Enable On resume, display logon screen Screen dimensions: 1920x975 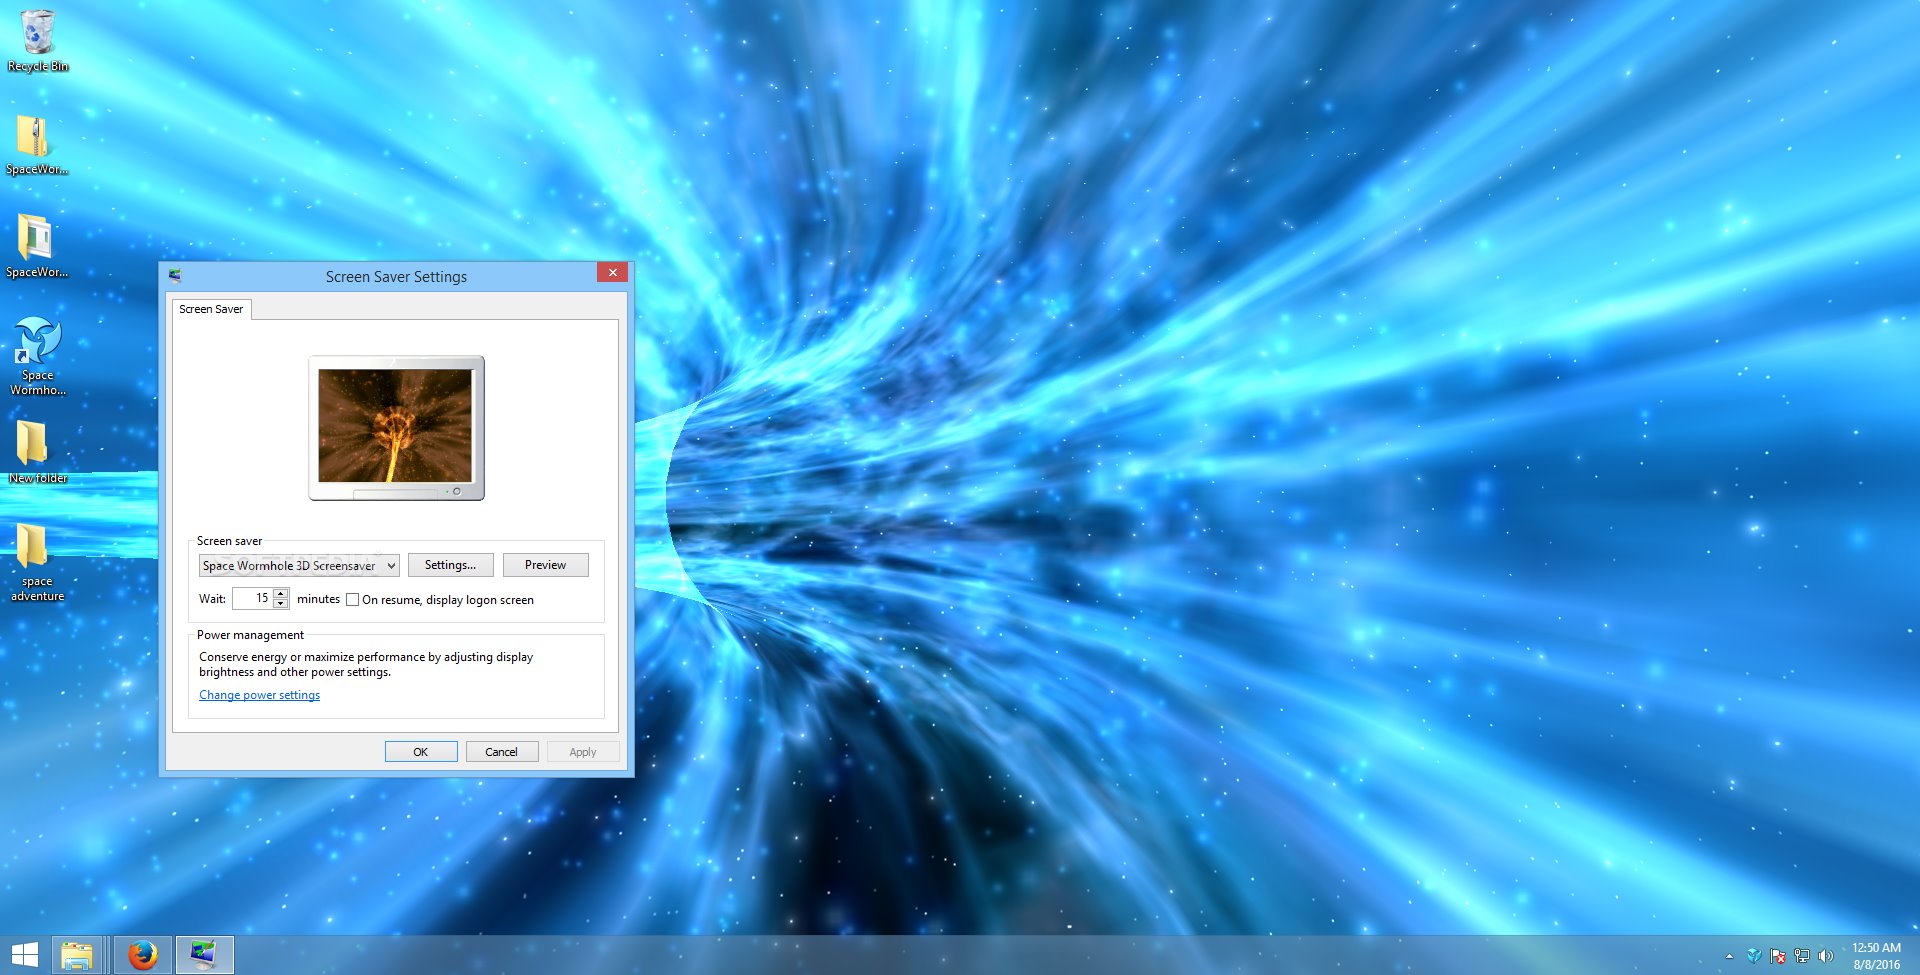tap(352, 600)
